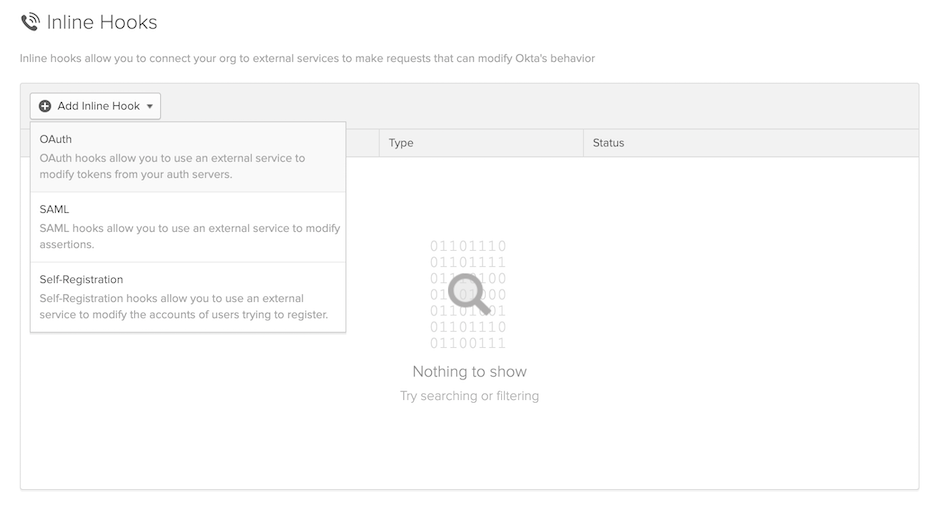942x517 pixels.
Task: Pick the Self-Registration hook option
Action: [188, 297]
